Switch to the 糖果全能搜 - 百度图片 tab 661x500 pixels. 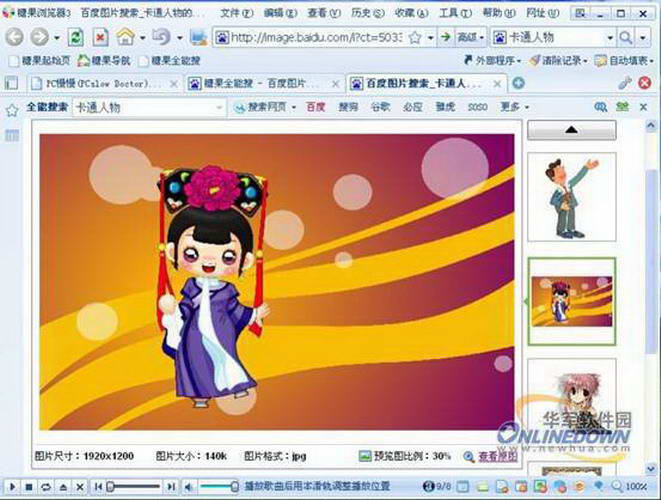point(262,83)
